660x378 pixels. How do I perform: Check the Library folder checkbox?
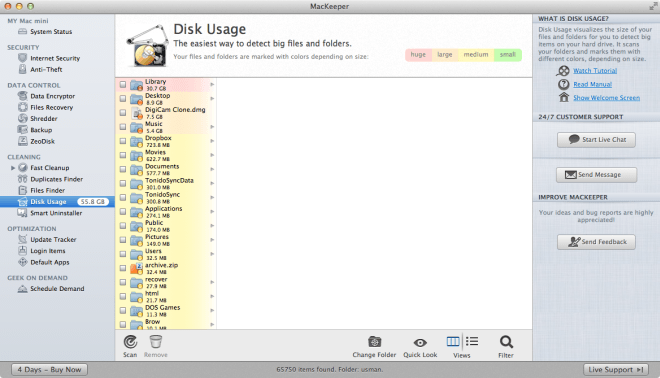[x=122, y=85]
